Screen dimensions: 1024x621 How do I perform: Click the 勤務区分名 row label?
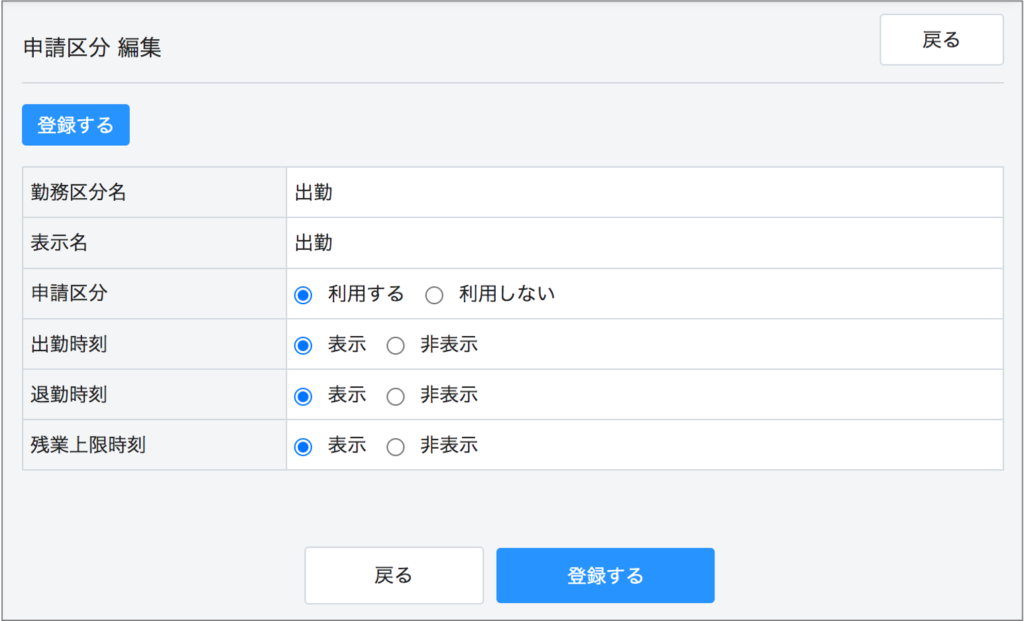78,193
